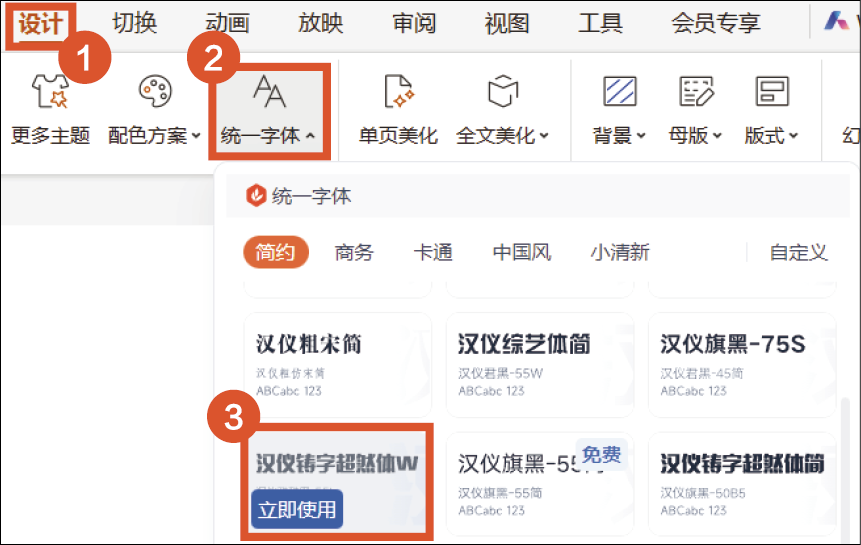The height and width of the screenshot is (545, 861).
Task: Click the 背景 hatched square icon
Action: pyautogui.click(x=619, y=92)
